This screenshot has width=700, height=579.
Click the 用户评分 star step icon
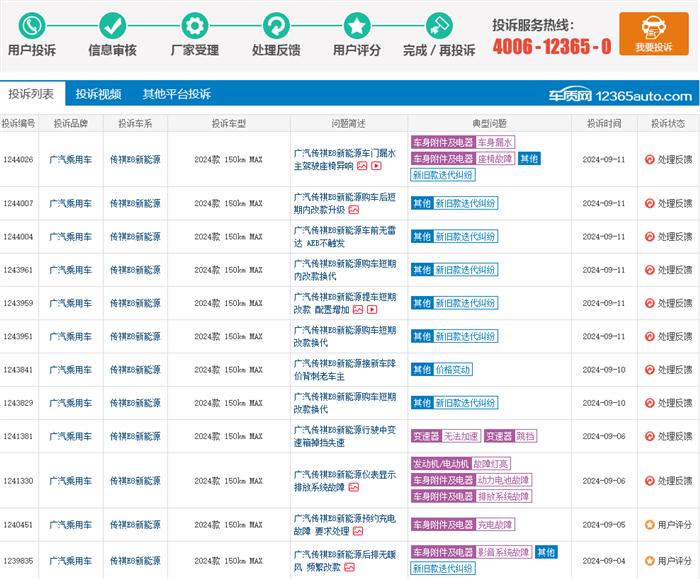click(x=357, y=25)
